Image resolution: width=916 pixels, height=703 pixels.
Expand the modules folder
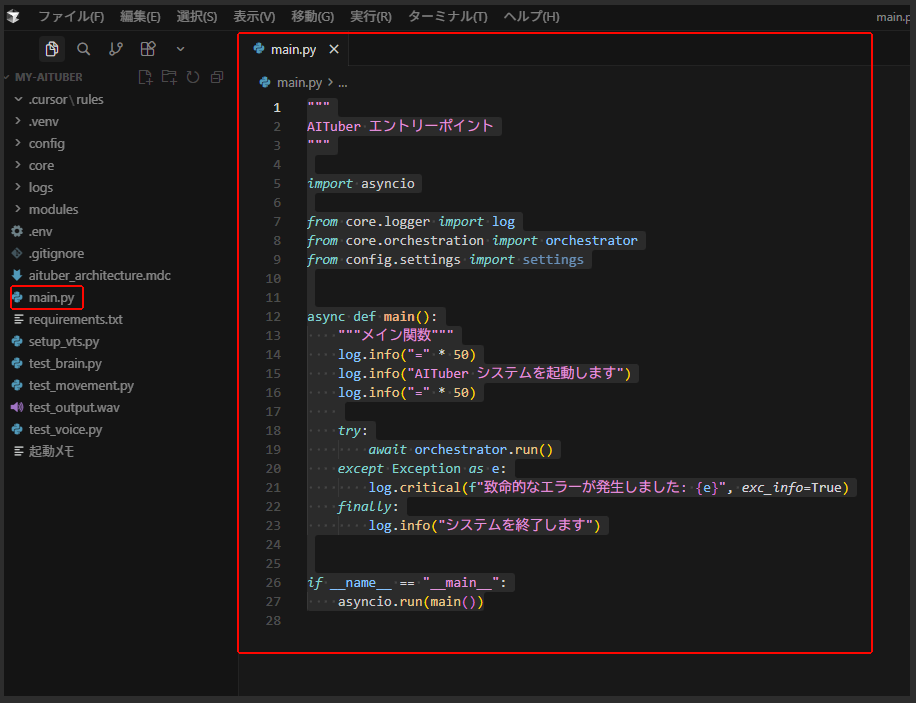tap(52, 209)
